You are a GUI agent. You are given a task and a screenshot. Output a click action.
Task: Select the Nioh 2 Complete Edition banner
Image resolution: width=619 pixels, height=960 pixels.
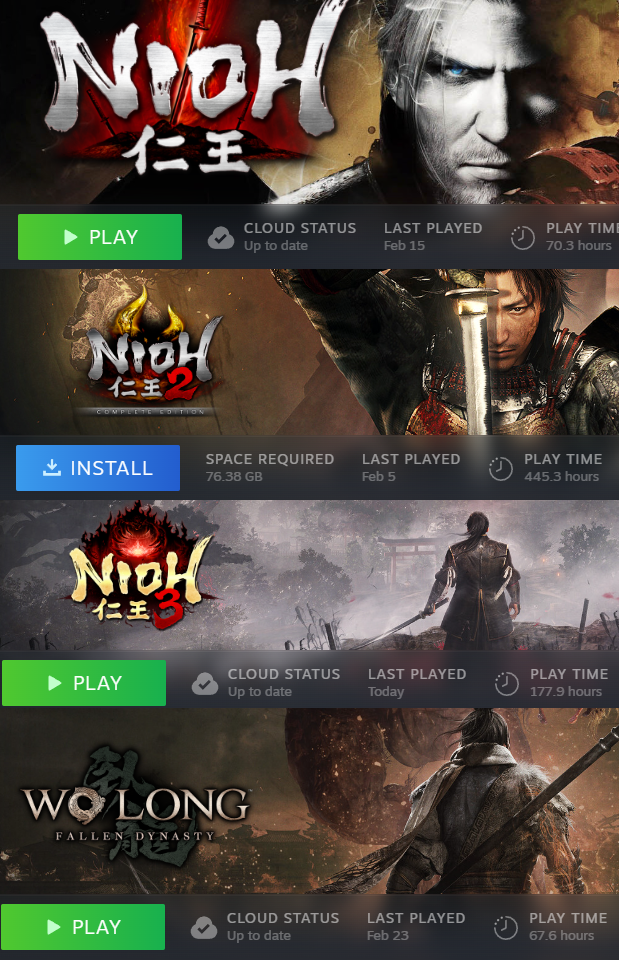point(309,353)
